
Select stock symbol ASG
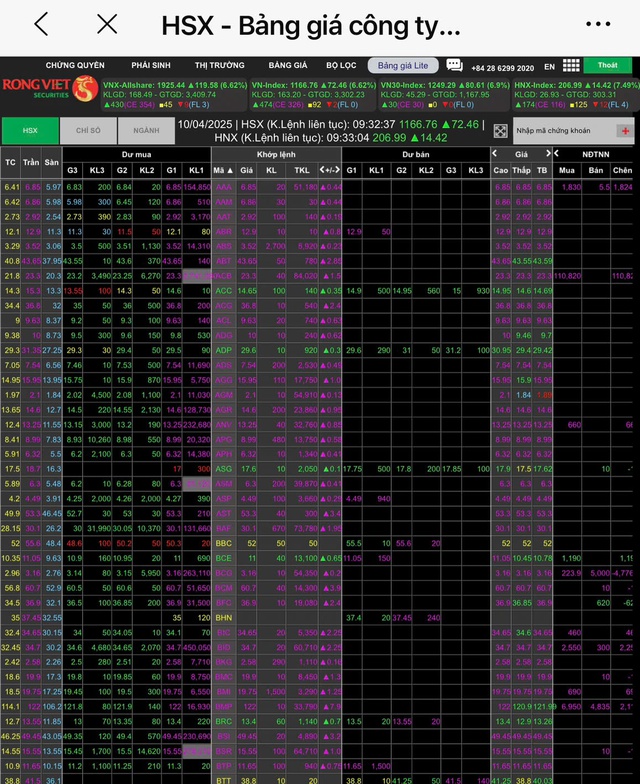coord(224,469)
